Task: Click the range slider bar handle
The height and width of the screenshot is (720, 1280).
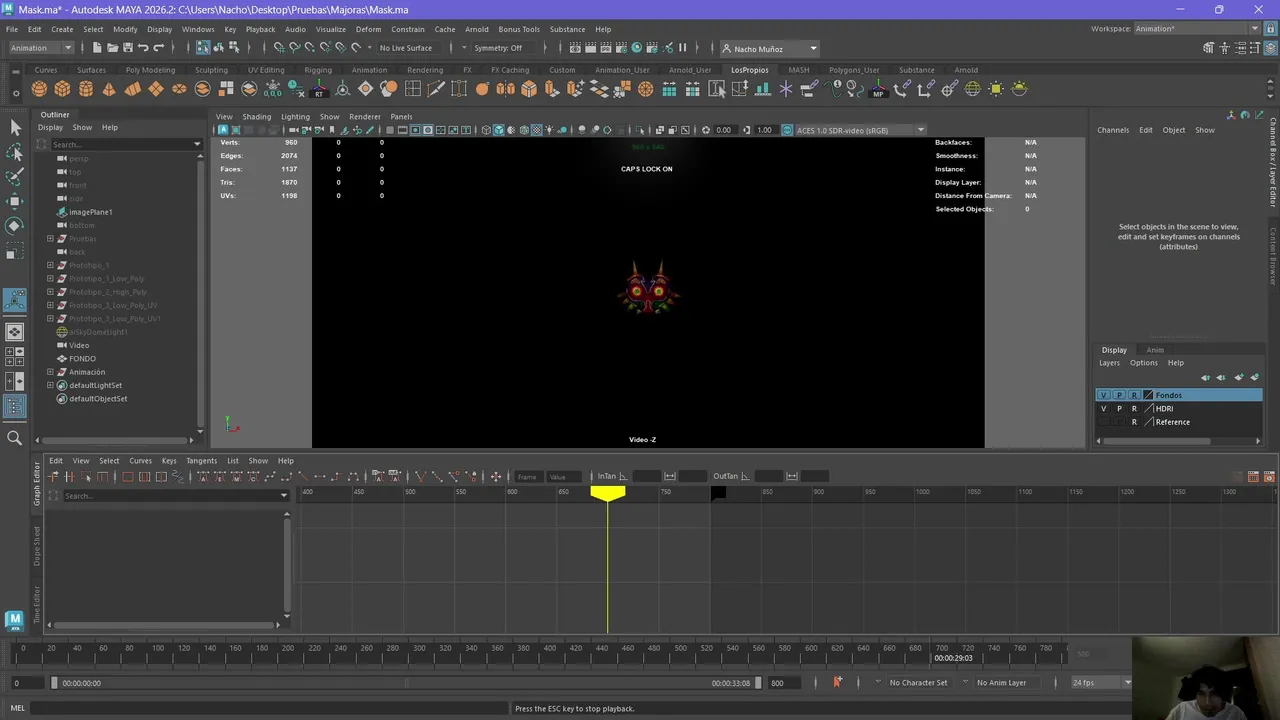Action: click(x=406, y=683)
